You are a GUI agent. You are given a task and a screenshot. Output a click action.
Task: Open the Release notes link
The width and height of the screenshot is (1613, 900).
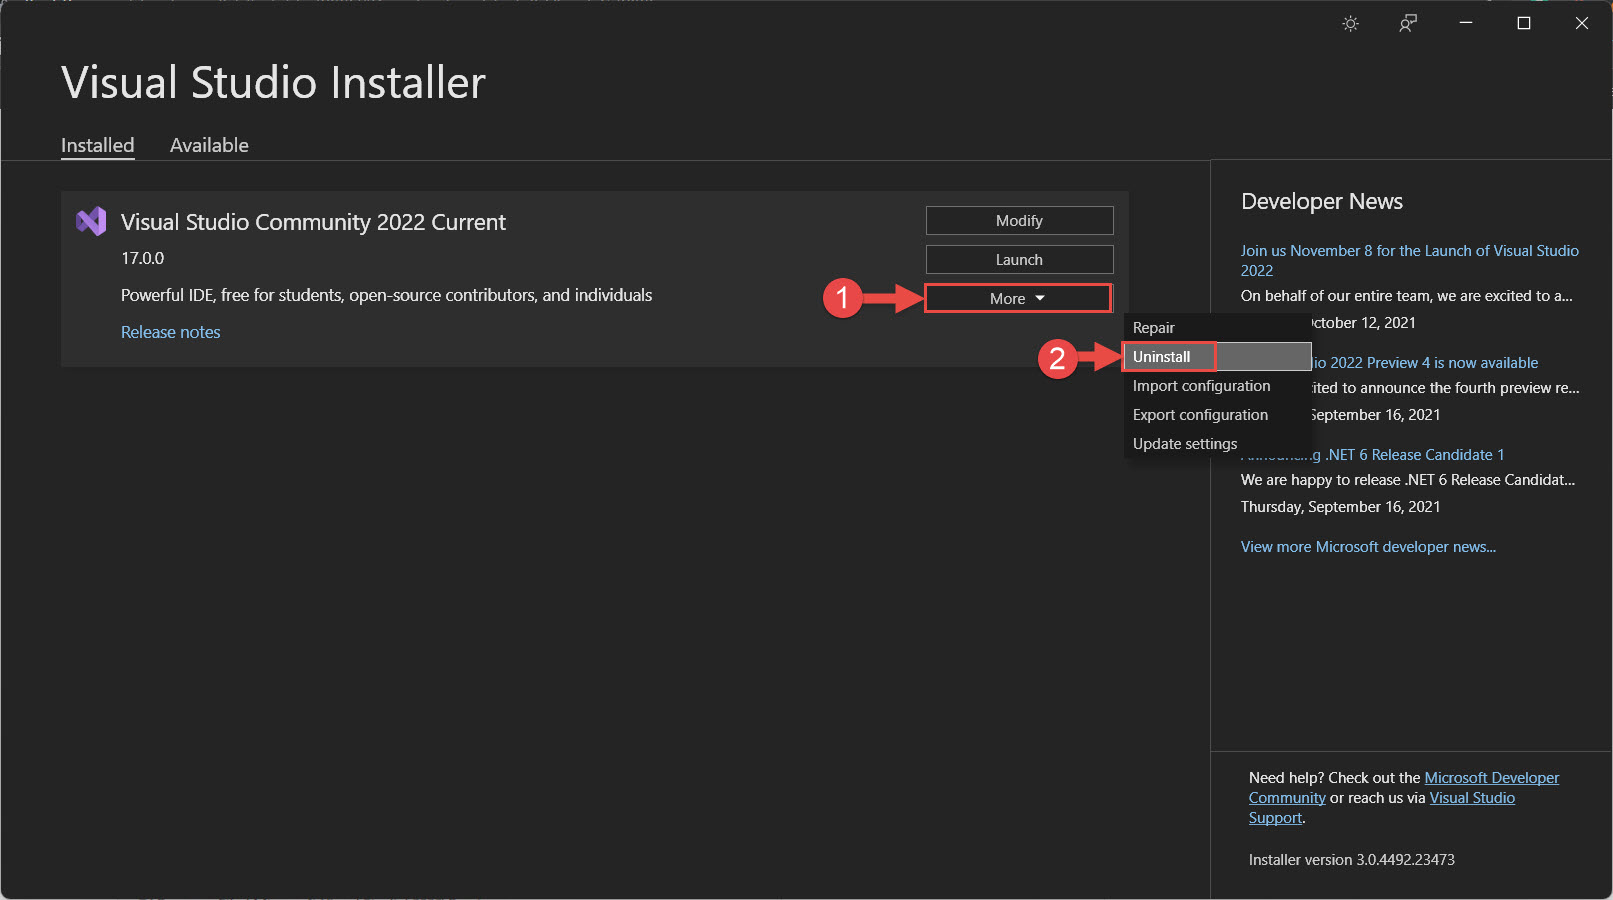170,331
